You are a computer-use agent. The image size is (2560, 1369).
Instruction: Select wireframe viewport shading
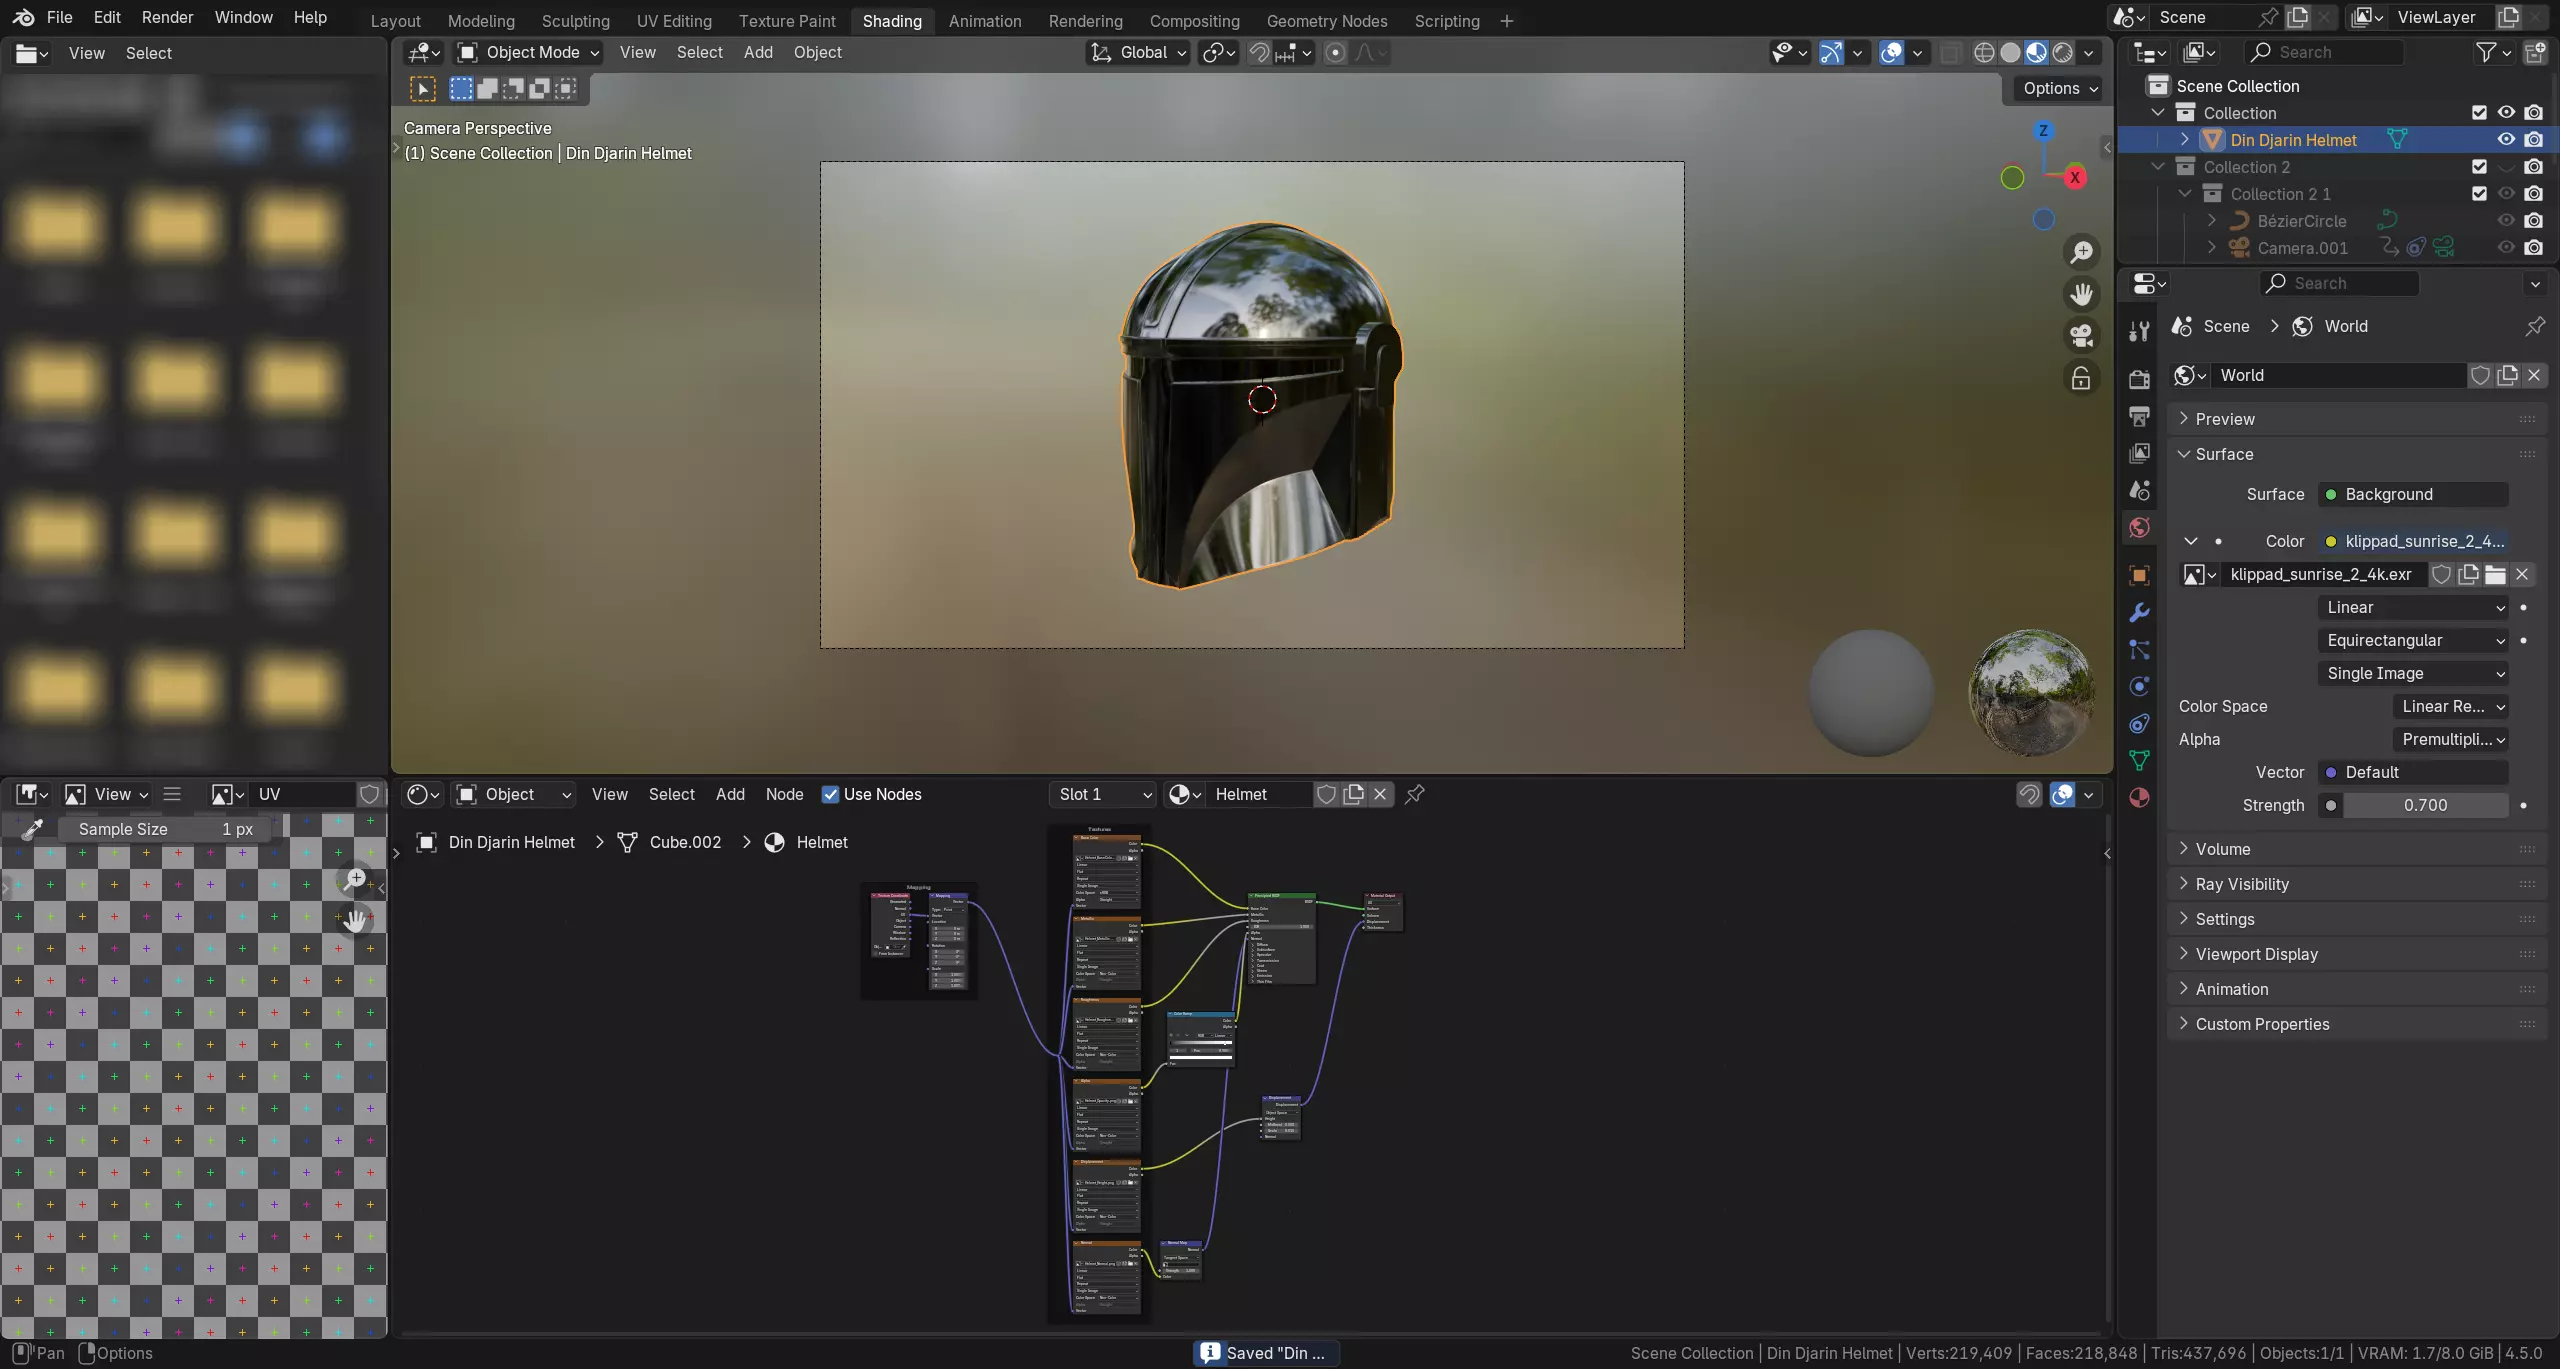(x=1984, y=53)
